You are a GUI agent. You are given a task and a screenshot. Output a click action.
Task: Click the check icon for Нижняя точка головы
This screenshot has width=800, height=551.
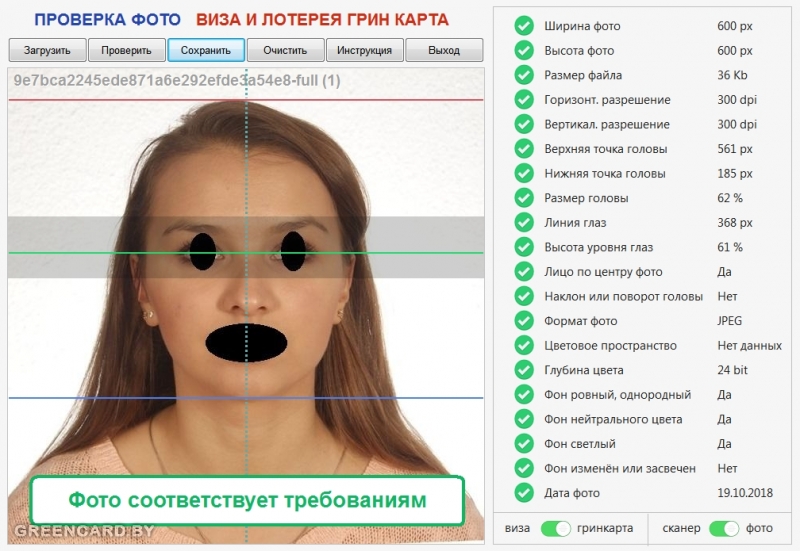(524, 173)
